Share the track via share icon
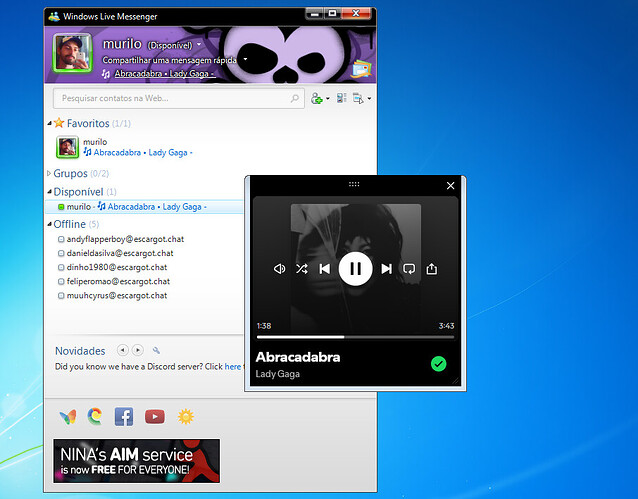Viewport: 638px width, 499px height. [432, 269]
